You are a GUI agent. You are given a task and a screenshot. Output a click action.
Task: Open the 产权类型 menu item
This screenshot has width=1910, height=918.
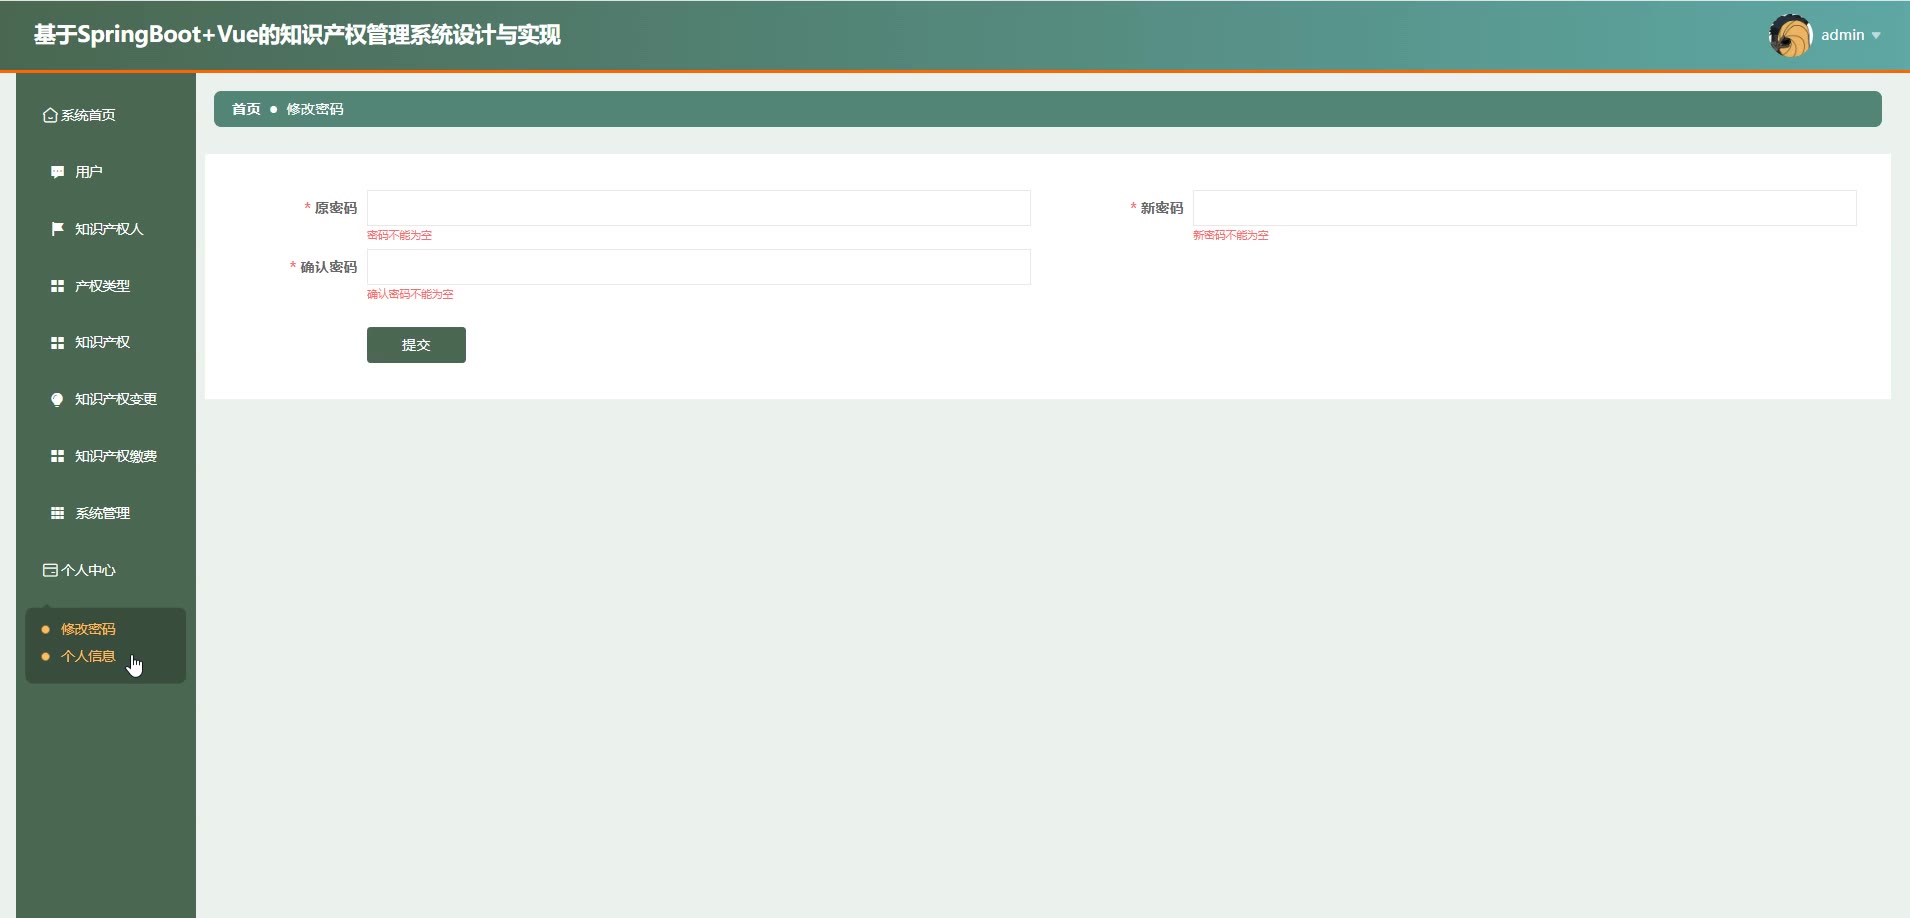[x=106, y=286]
